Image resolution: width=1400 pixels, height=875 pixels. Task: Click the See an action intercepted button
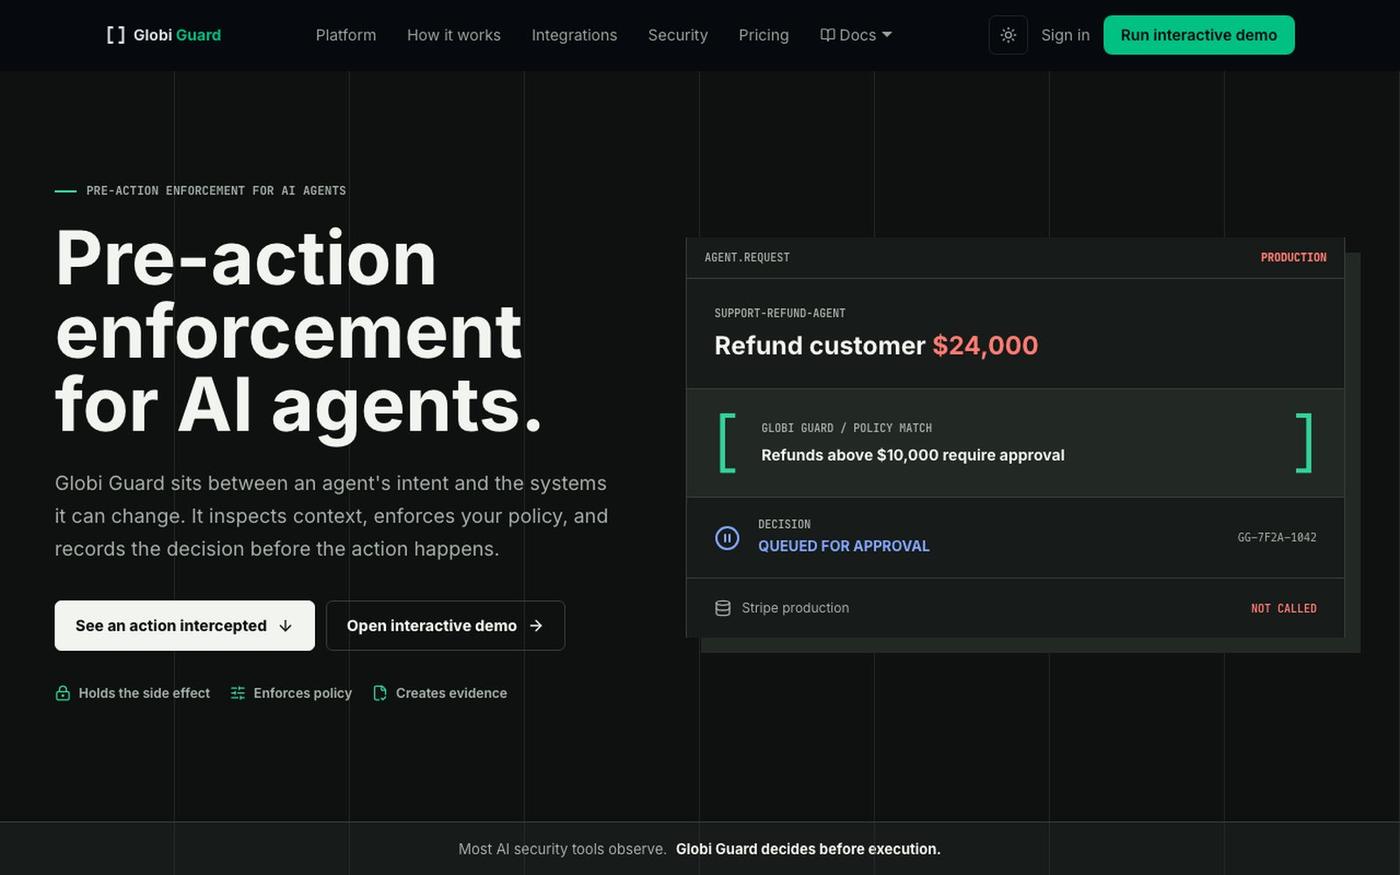click(185, 626)
